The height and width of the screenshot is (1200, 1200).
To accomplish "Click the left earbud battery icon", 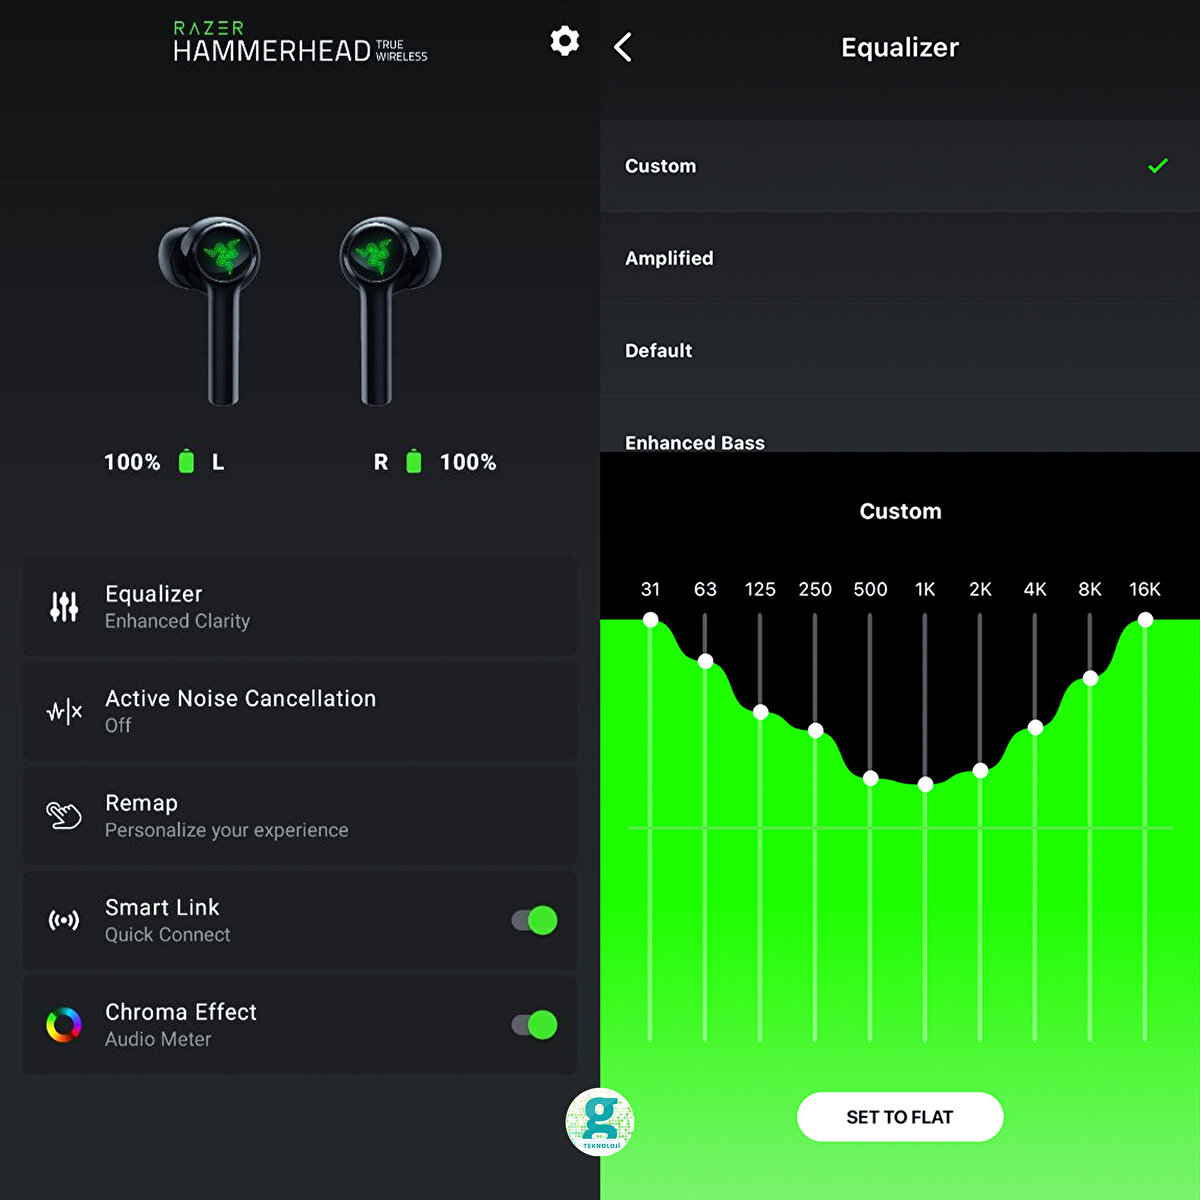I will [x=186, y=462].
